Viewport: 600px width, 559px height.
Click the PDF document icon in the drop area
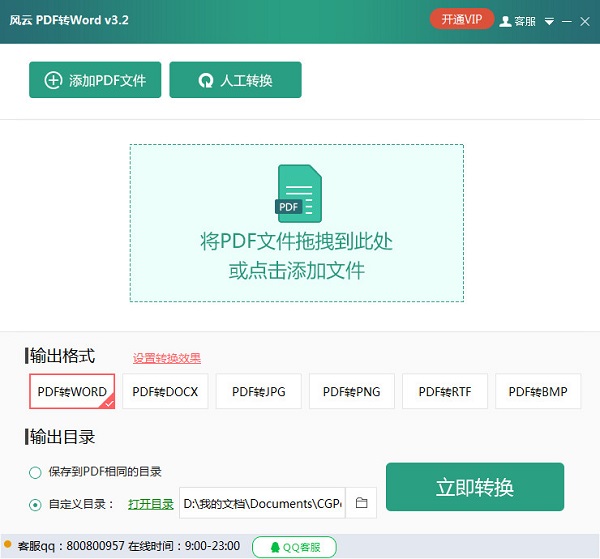(x=298, y=194)
